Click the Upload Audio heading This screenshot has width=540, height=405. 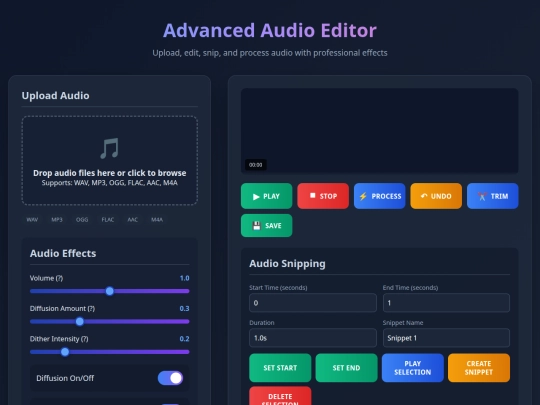(x=55, y=95)
